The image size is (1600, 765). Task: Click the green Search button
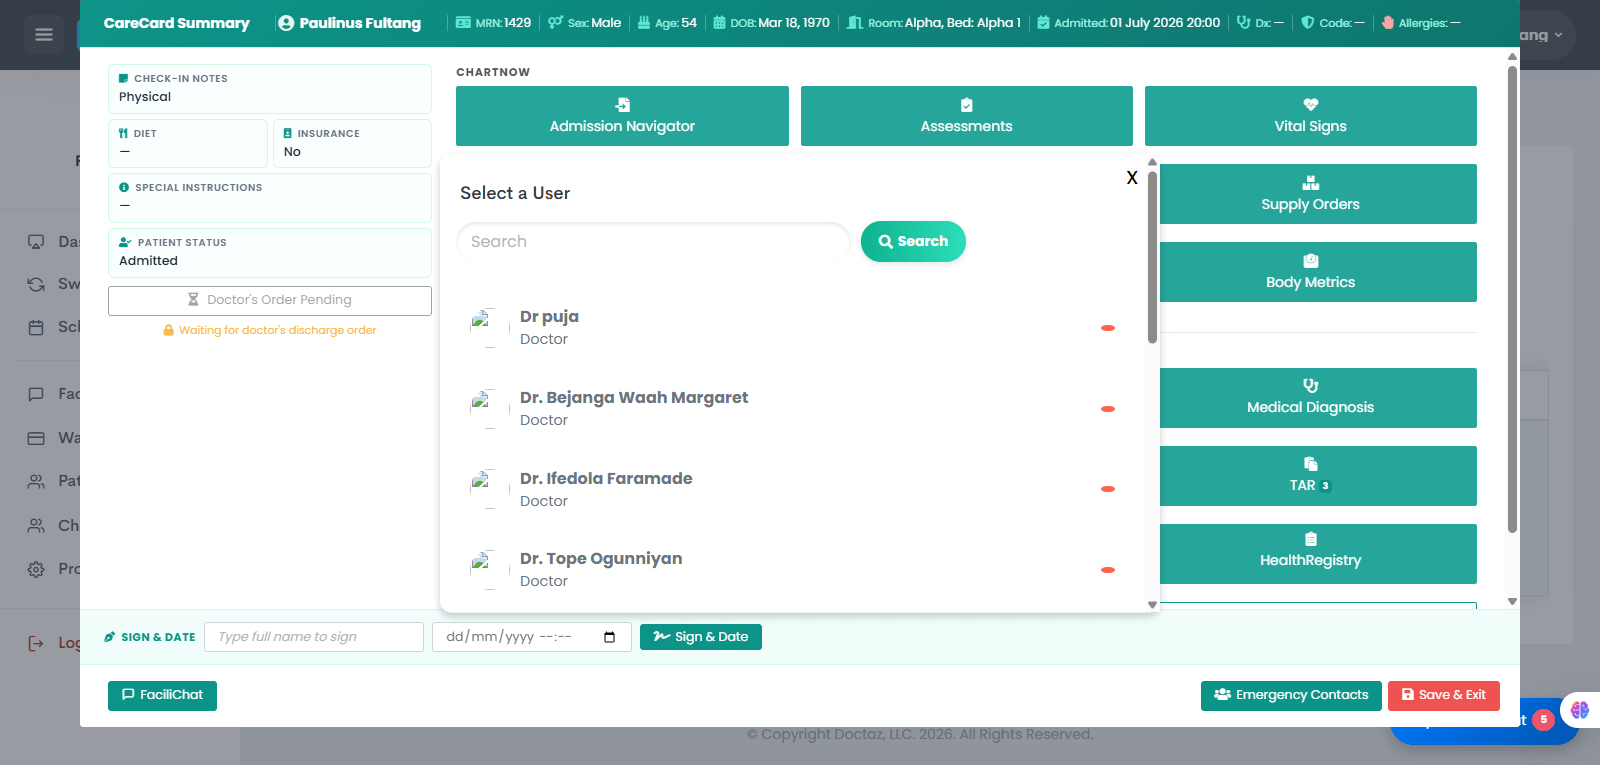[913, 242]
